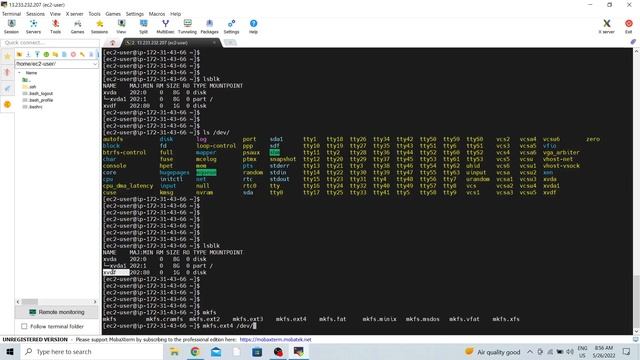Click the download arrow SFTP icon
The width and height of the screenshot is (640, 360).
coord(28,54)
